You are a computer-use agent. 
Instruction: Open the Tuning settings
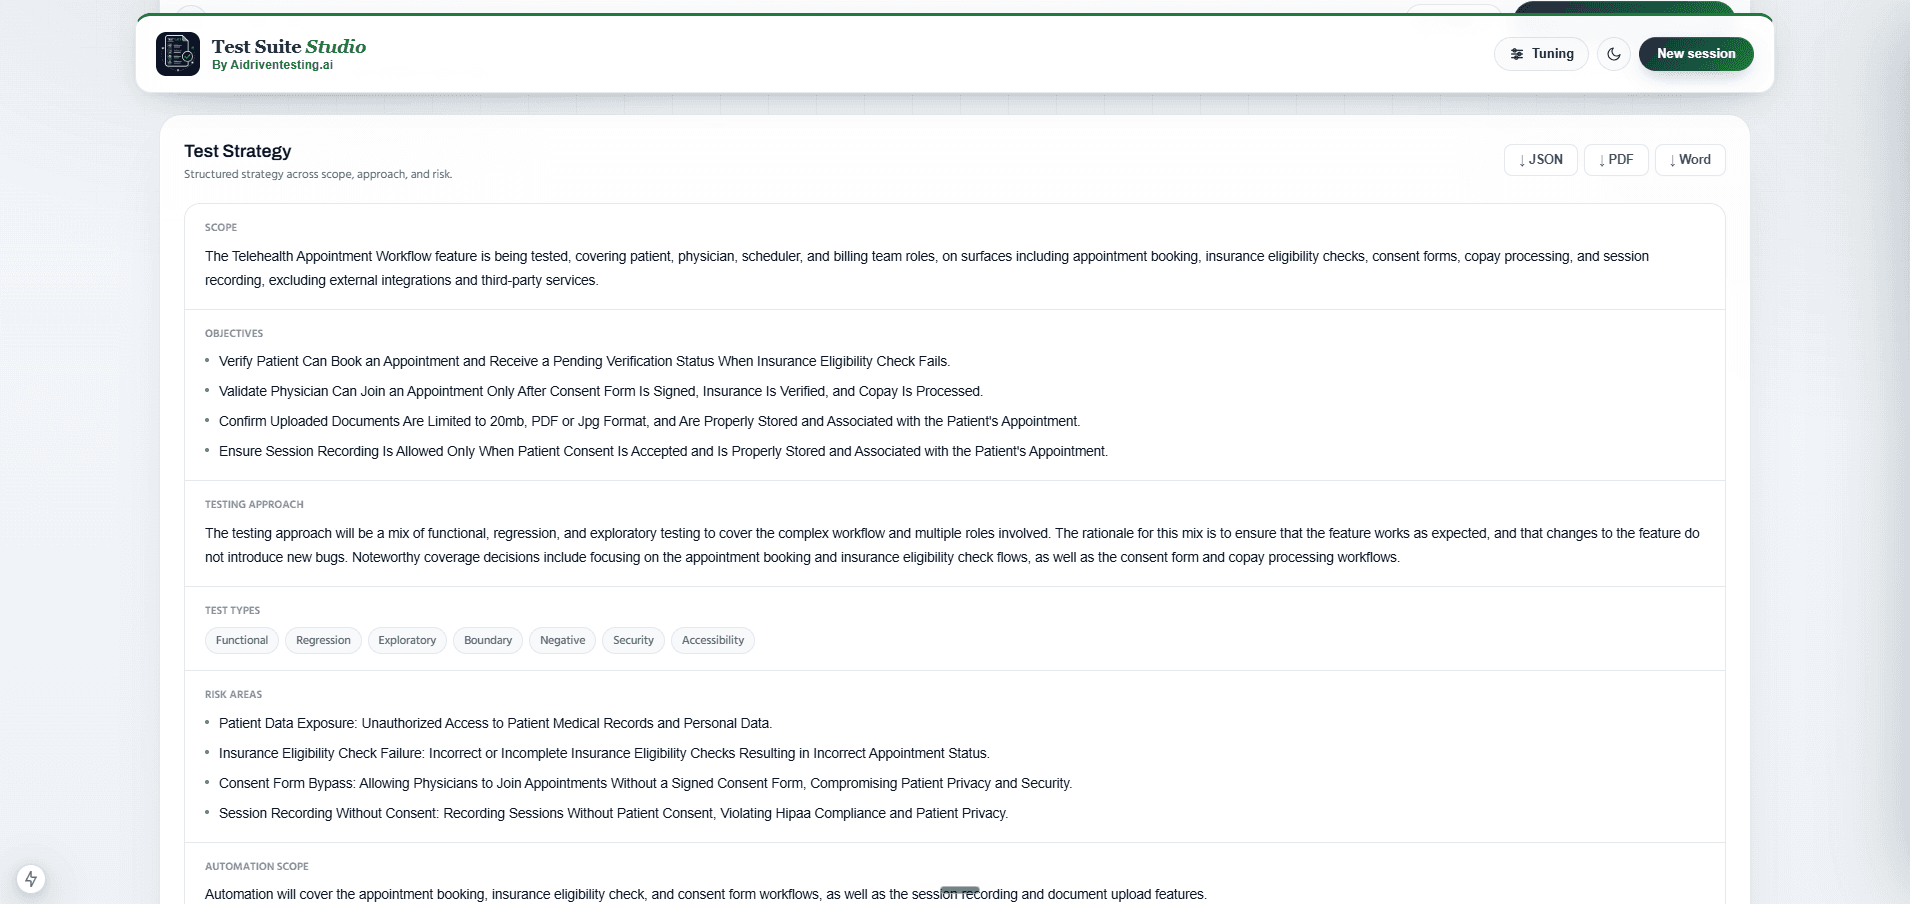(1541, 54)
